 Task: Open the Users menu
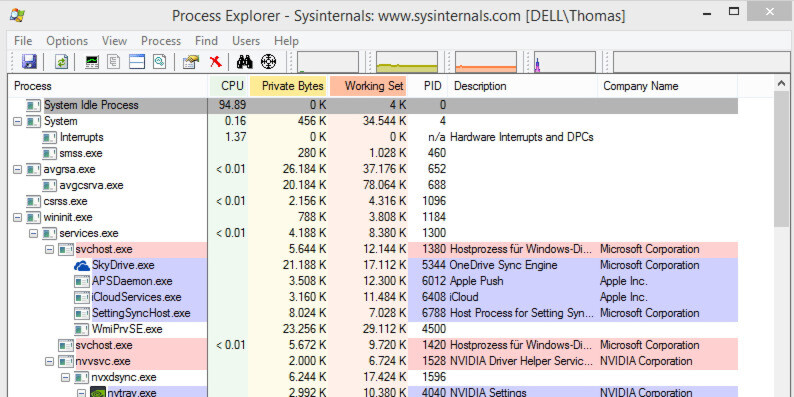pyautogui.click(x=246, y=41)
